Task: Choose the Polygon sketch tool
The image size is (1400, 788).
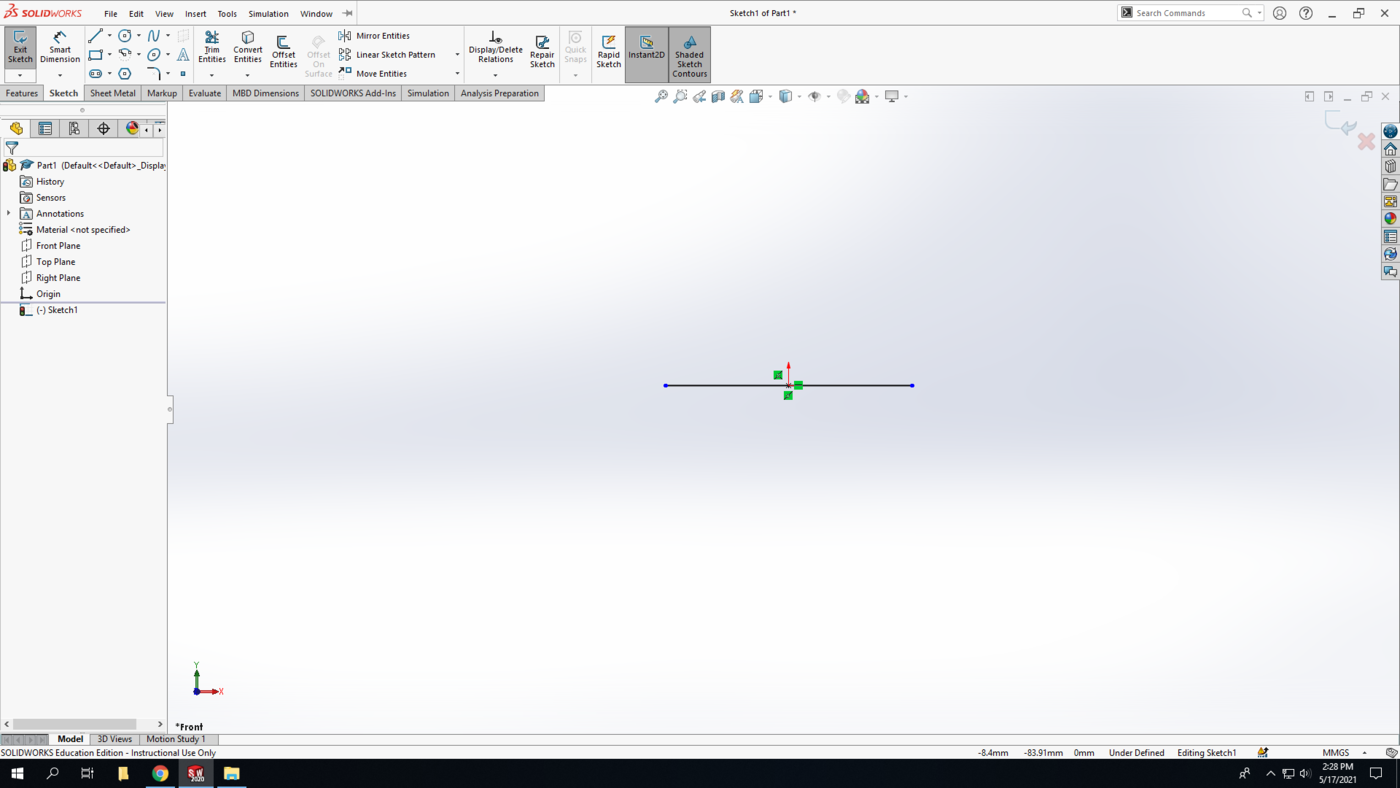Action: (125, 74)
